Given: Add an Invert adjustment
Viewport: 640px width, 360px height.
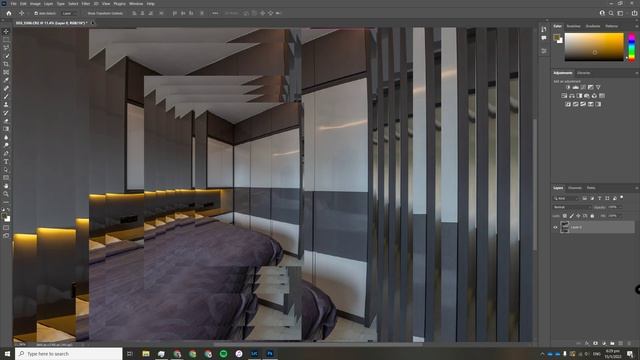Looking at the screenshot, I should pos(568,104).
